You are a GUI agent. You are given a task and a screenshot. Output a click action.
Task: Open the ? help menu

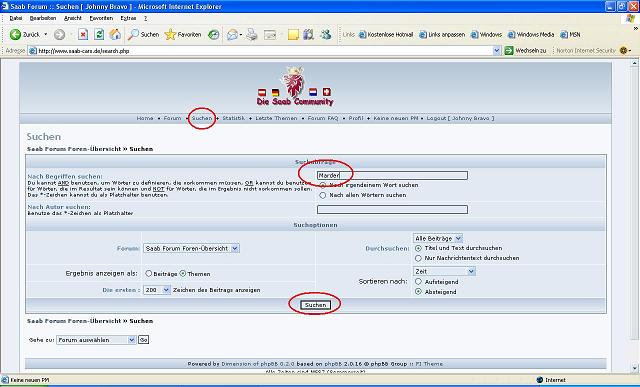coord(145,18)
